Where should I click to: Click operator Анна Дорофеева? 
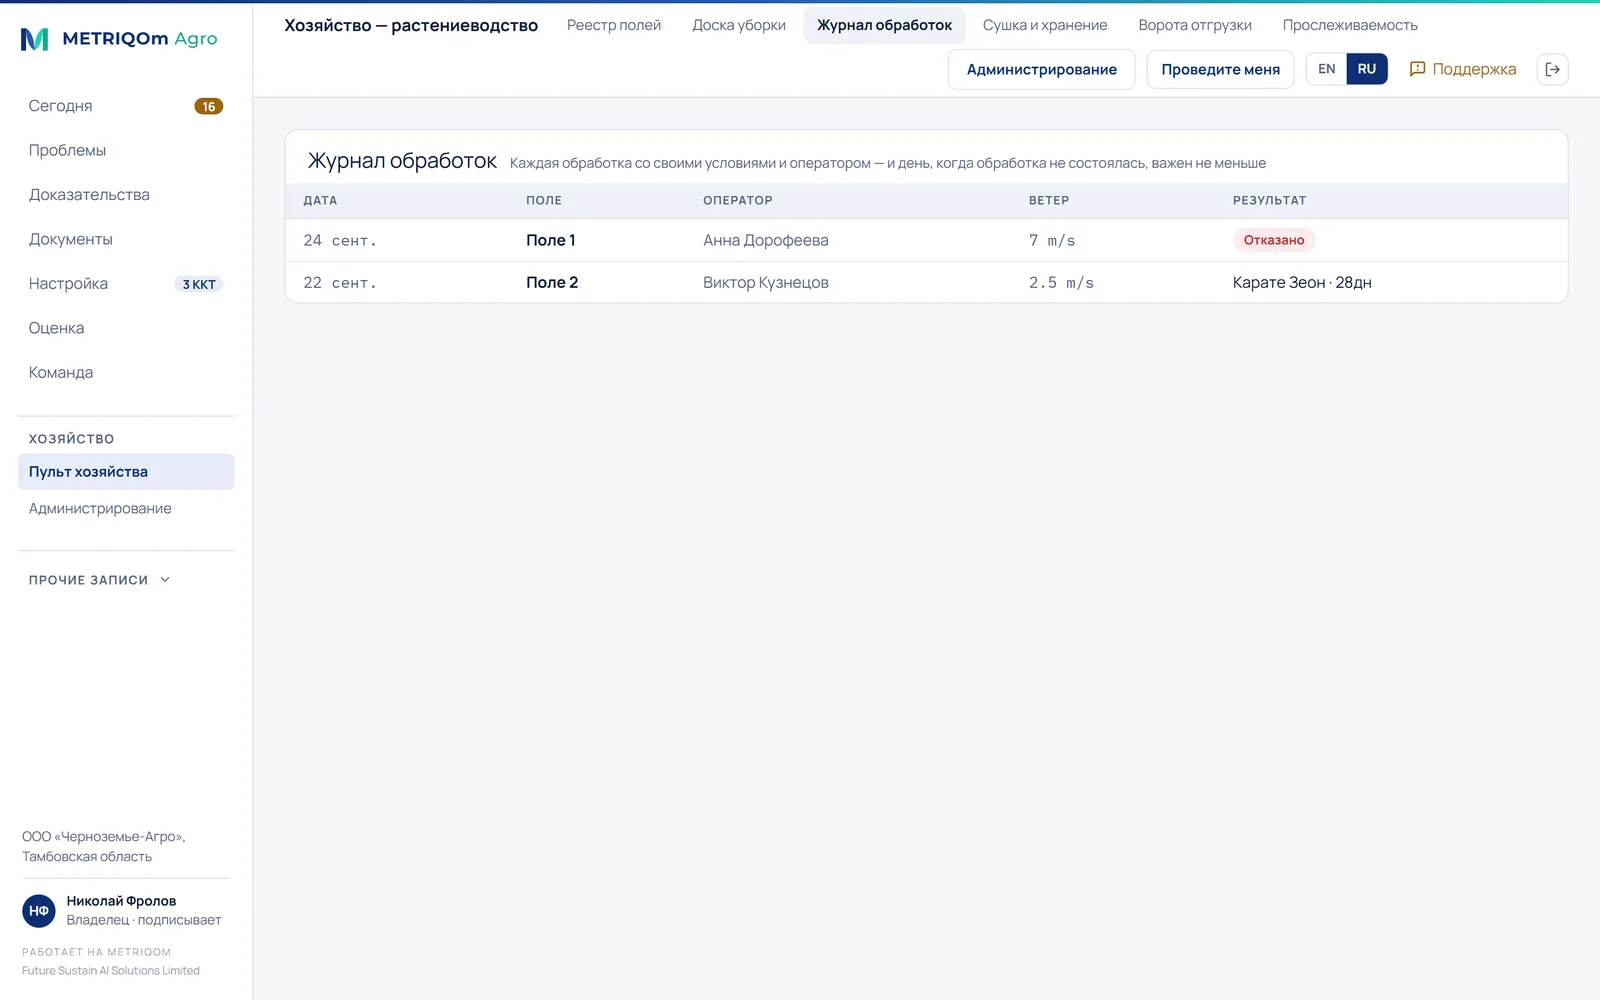(766, 240)
